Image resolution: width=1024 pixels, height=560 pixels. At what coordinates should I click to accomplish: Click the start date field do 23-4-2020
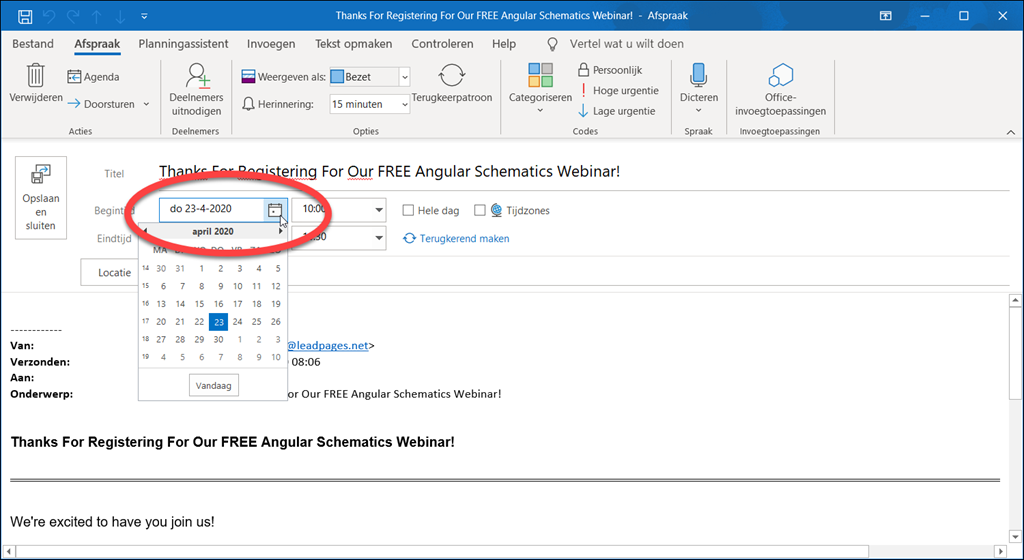coord(211,210)
